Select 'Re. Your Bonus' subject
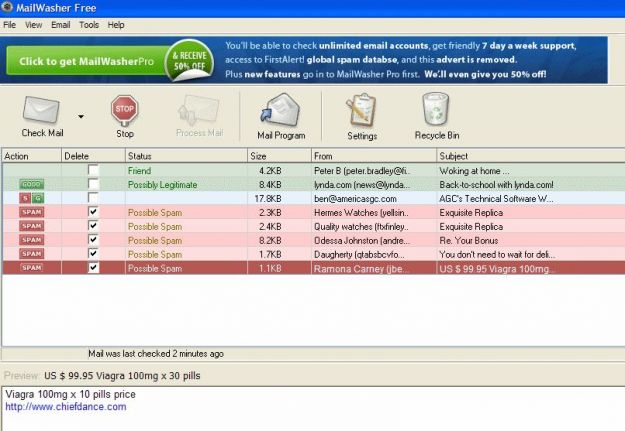 click(469, 240)
